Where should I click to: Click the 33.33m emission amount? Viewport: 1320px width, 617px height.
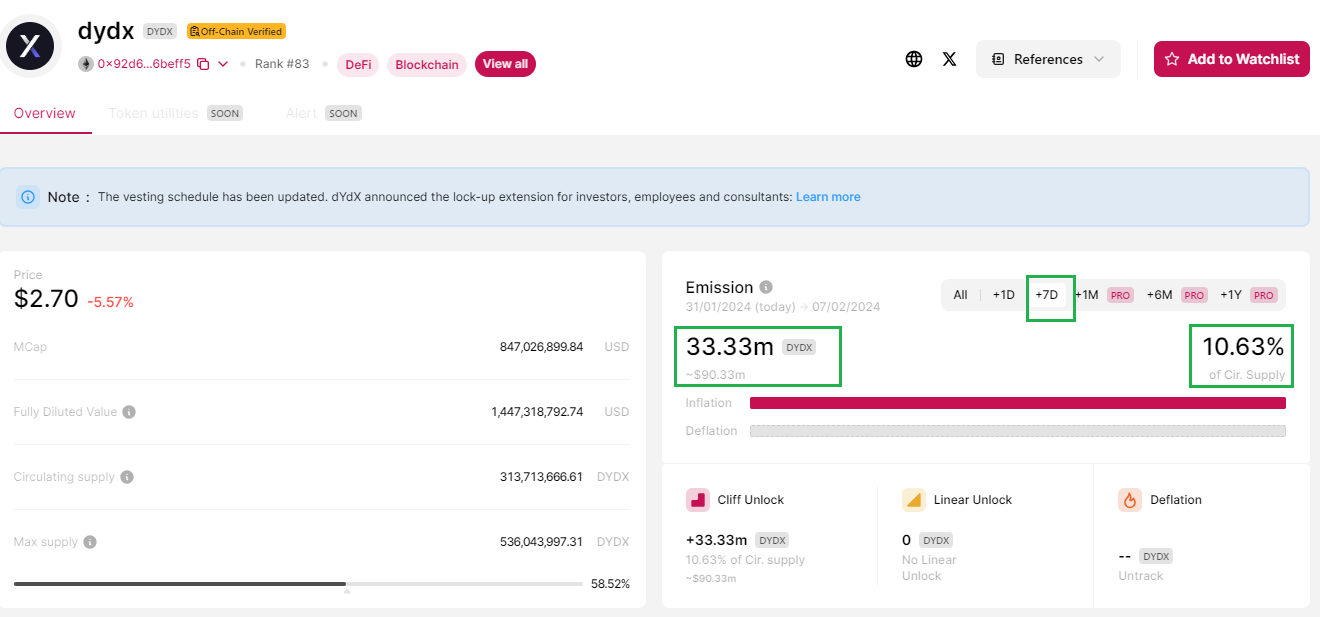click(730, 347)
